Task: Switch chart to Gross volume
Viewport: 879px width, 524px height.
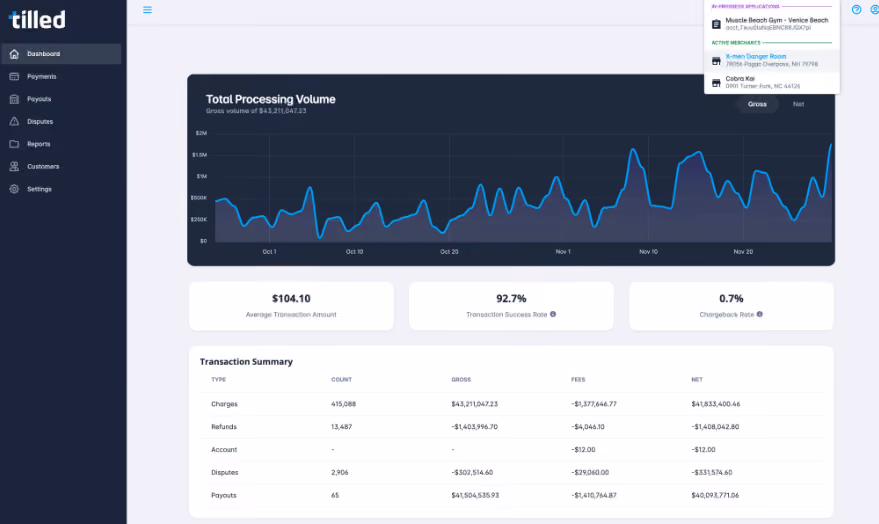Action: [x=757, y=104]
